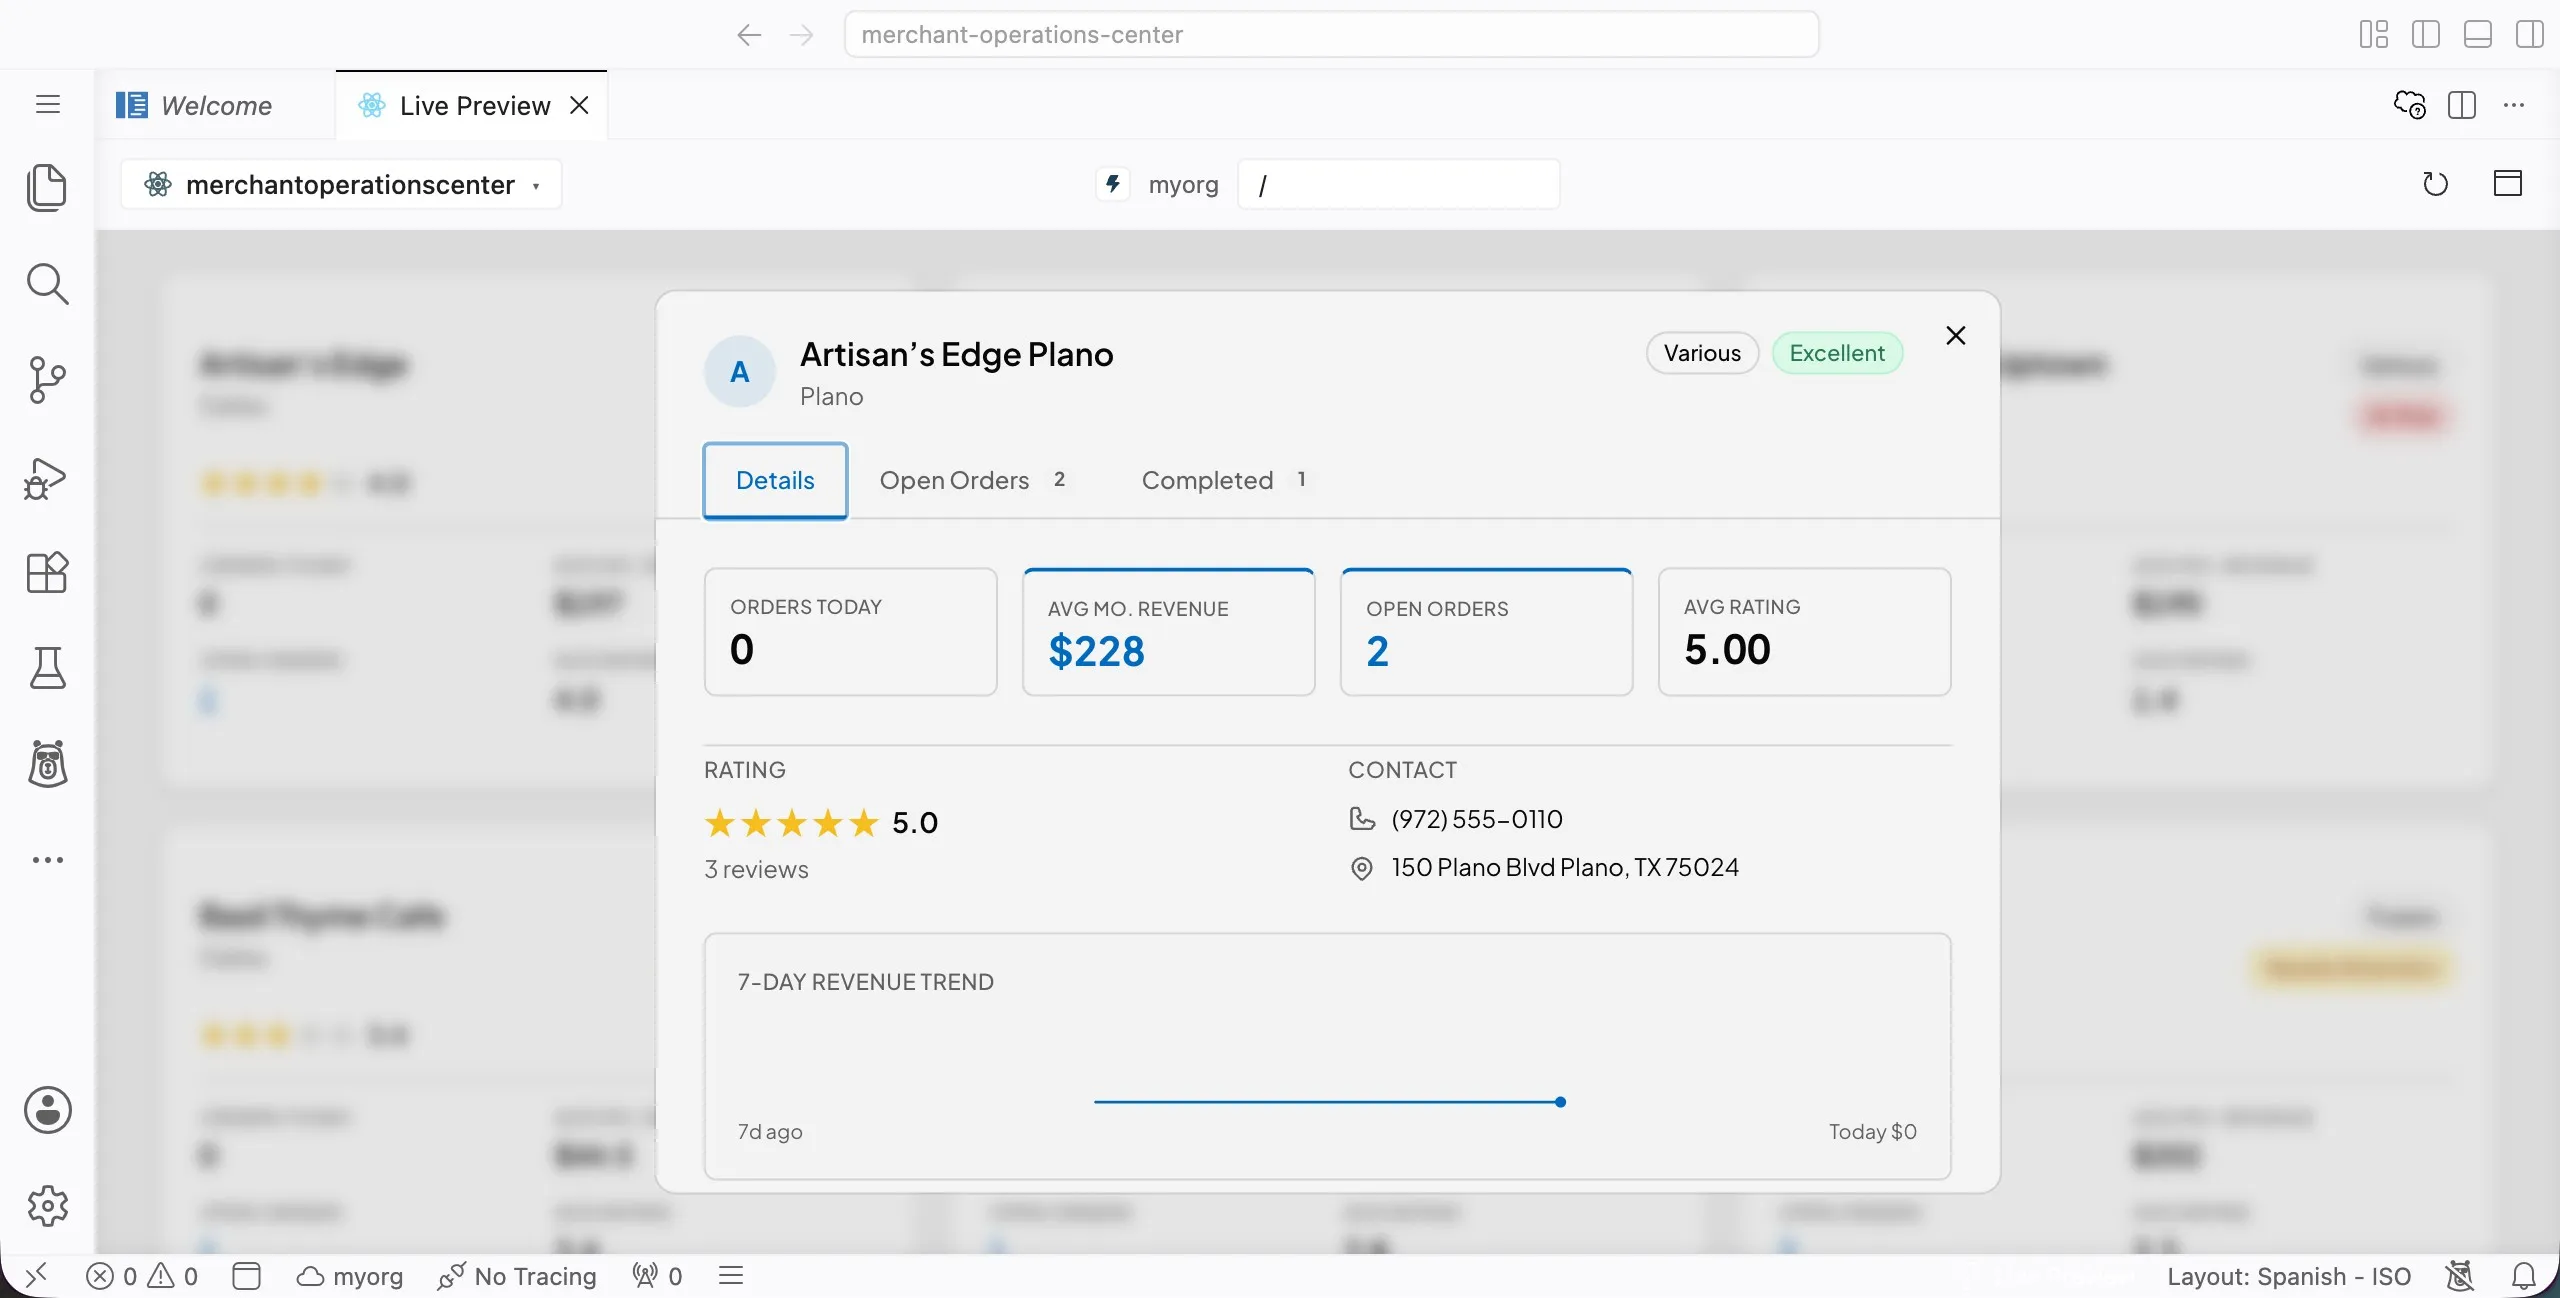Open the Explorer files icon in sidebar
This screenshot has height=1298, width=2560.
click(x=47, y=187)
